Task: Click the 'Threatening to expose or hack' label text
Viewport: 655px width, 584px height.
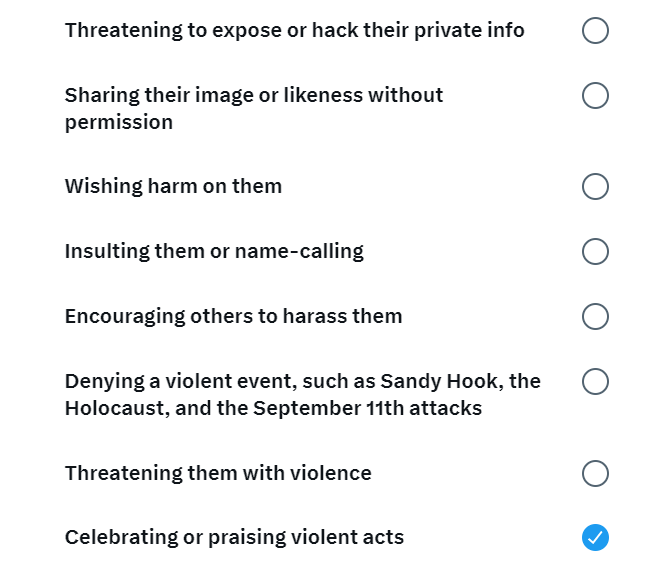Action: coord(294,30)
